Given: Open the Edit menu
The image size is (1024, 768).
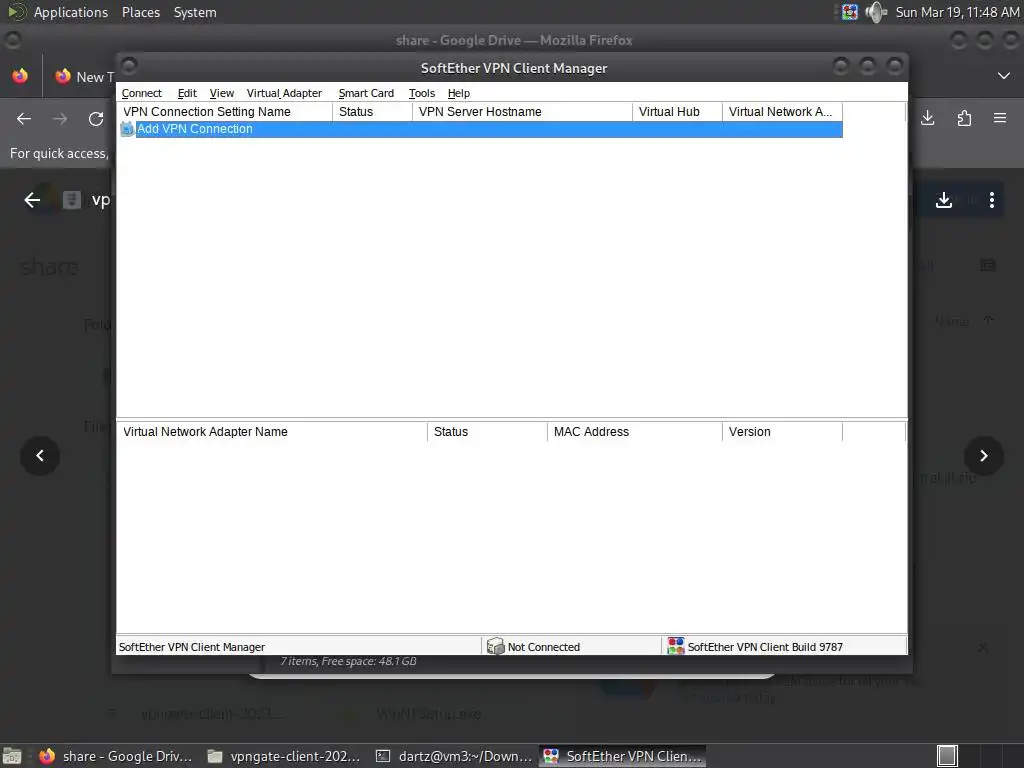Looking at the screenshot, I should point(187,93).
